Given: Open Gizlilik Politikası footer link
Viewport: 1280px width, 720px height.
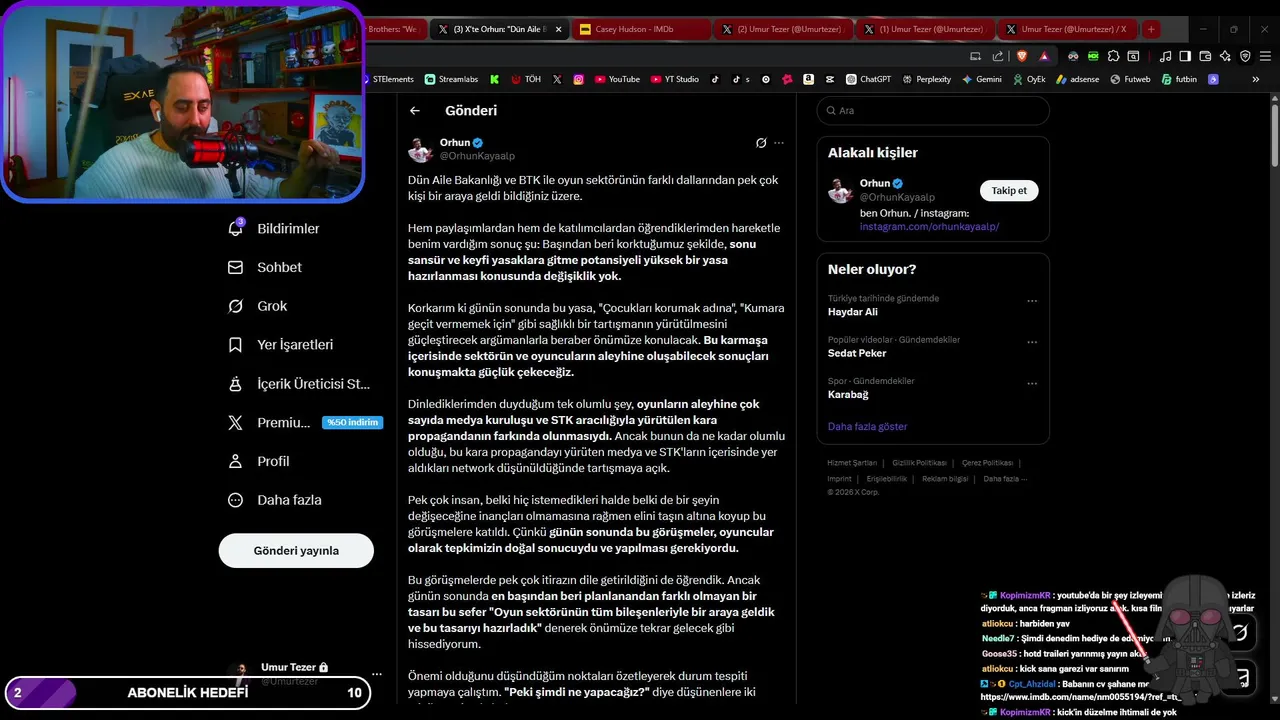Looking at the screenshot, I should 919,463.
